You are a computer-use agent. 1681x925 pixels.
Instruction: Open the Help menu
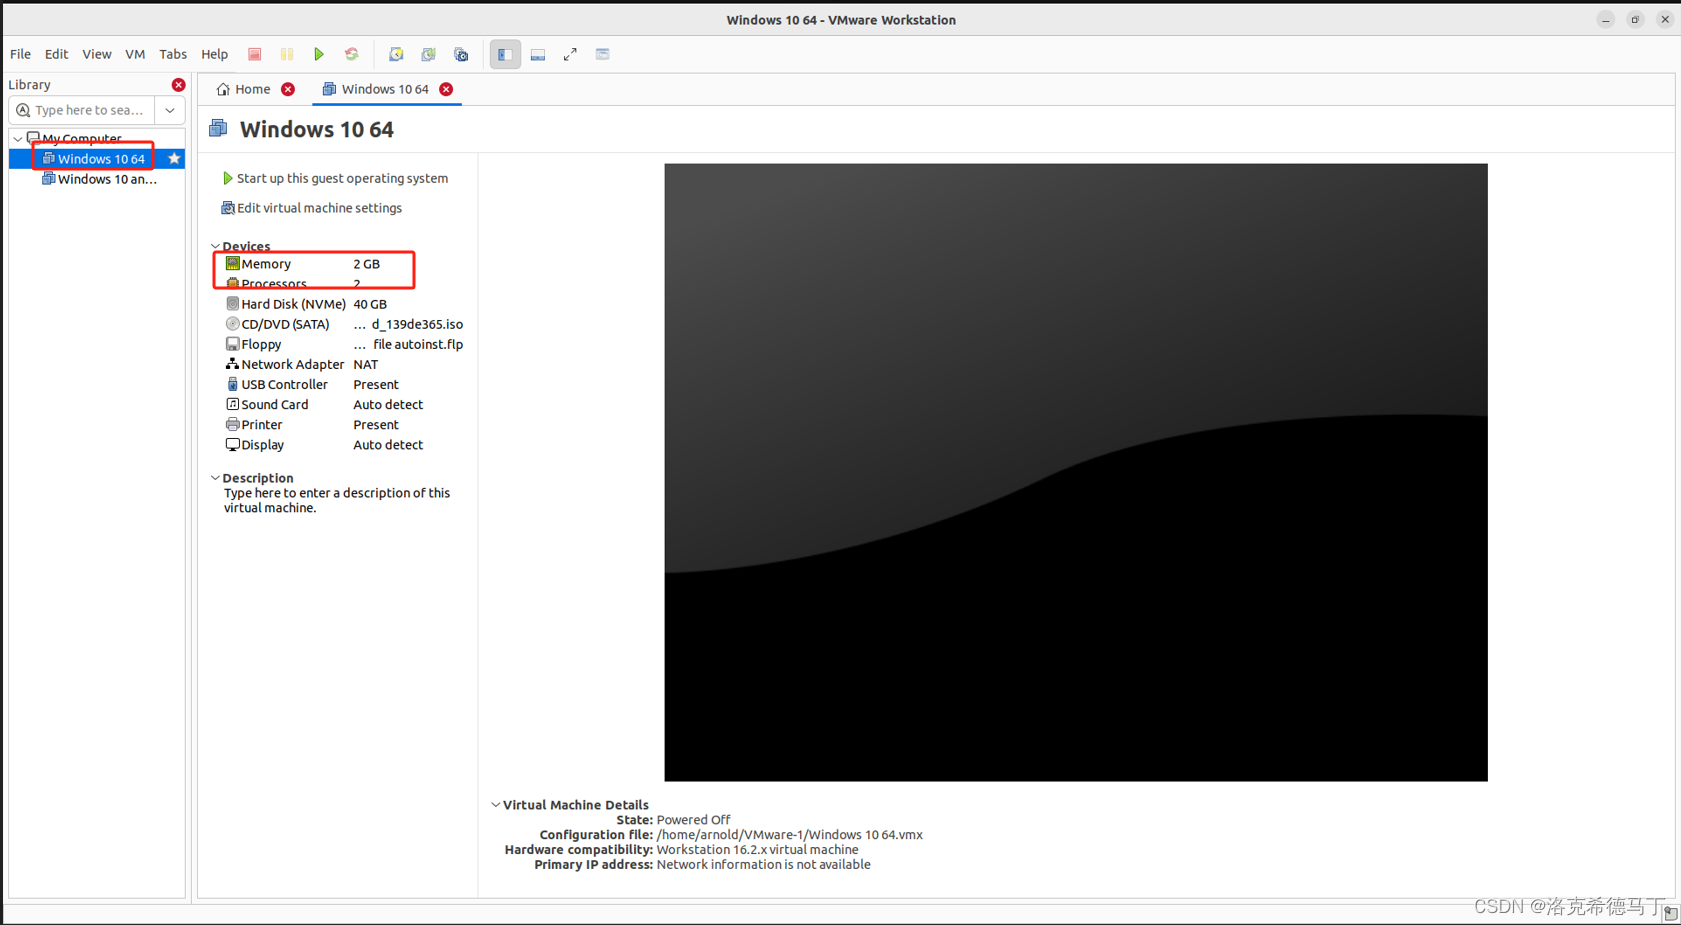click(x=214, y=54)
